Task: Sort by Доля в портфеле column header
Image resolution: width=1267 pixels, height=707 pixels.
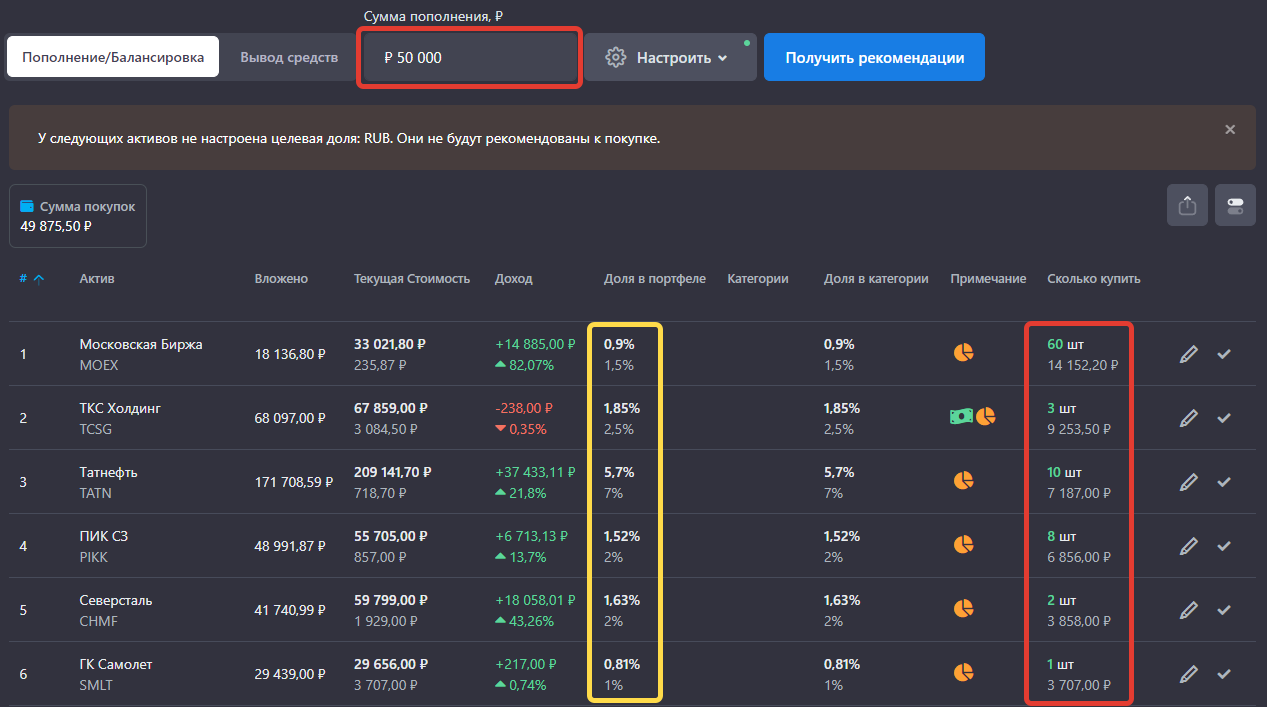Action: click(x=655, y=279)
